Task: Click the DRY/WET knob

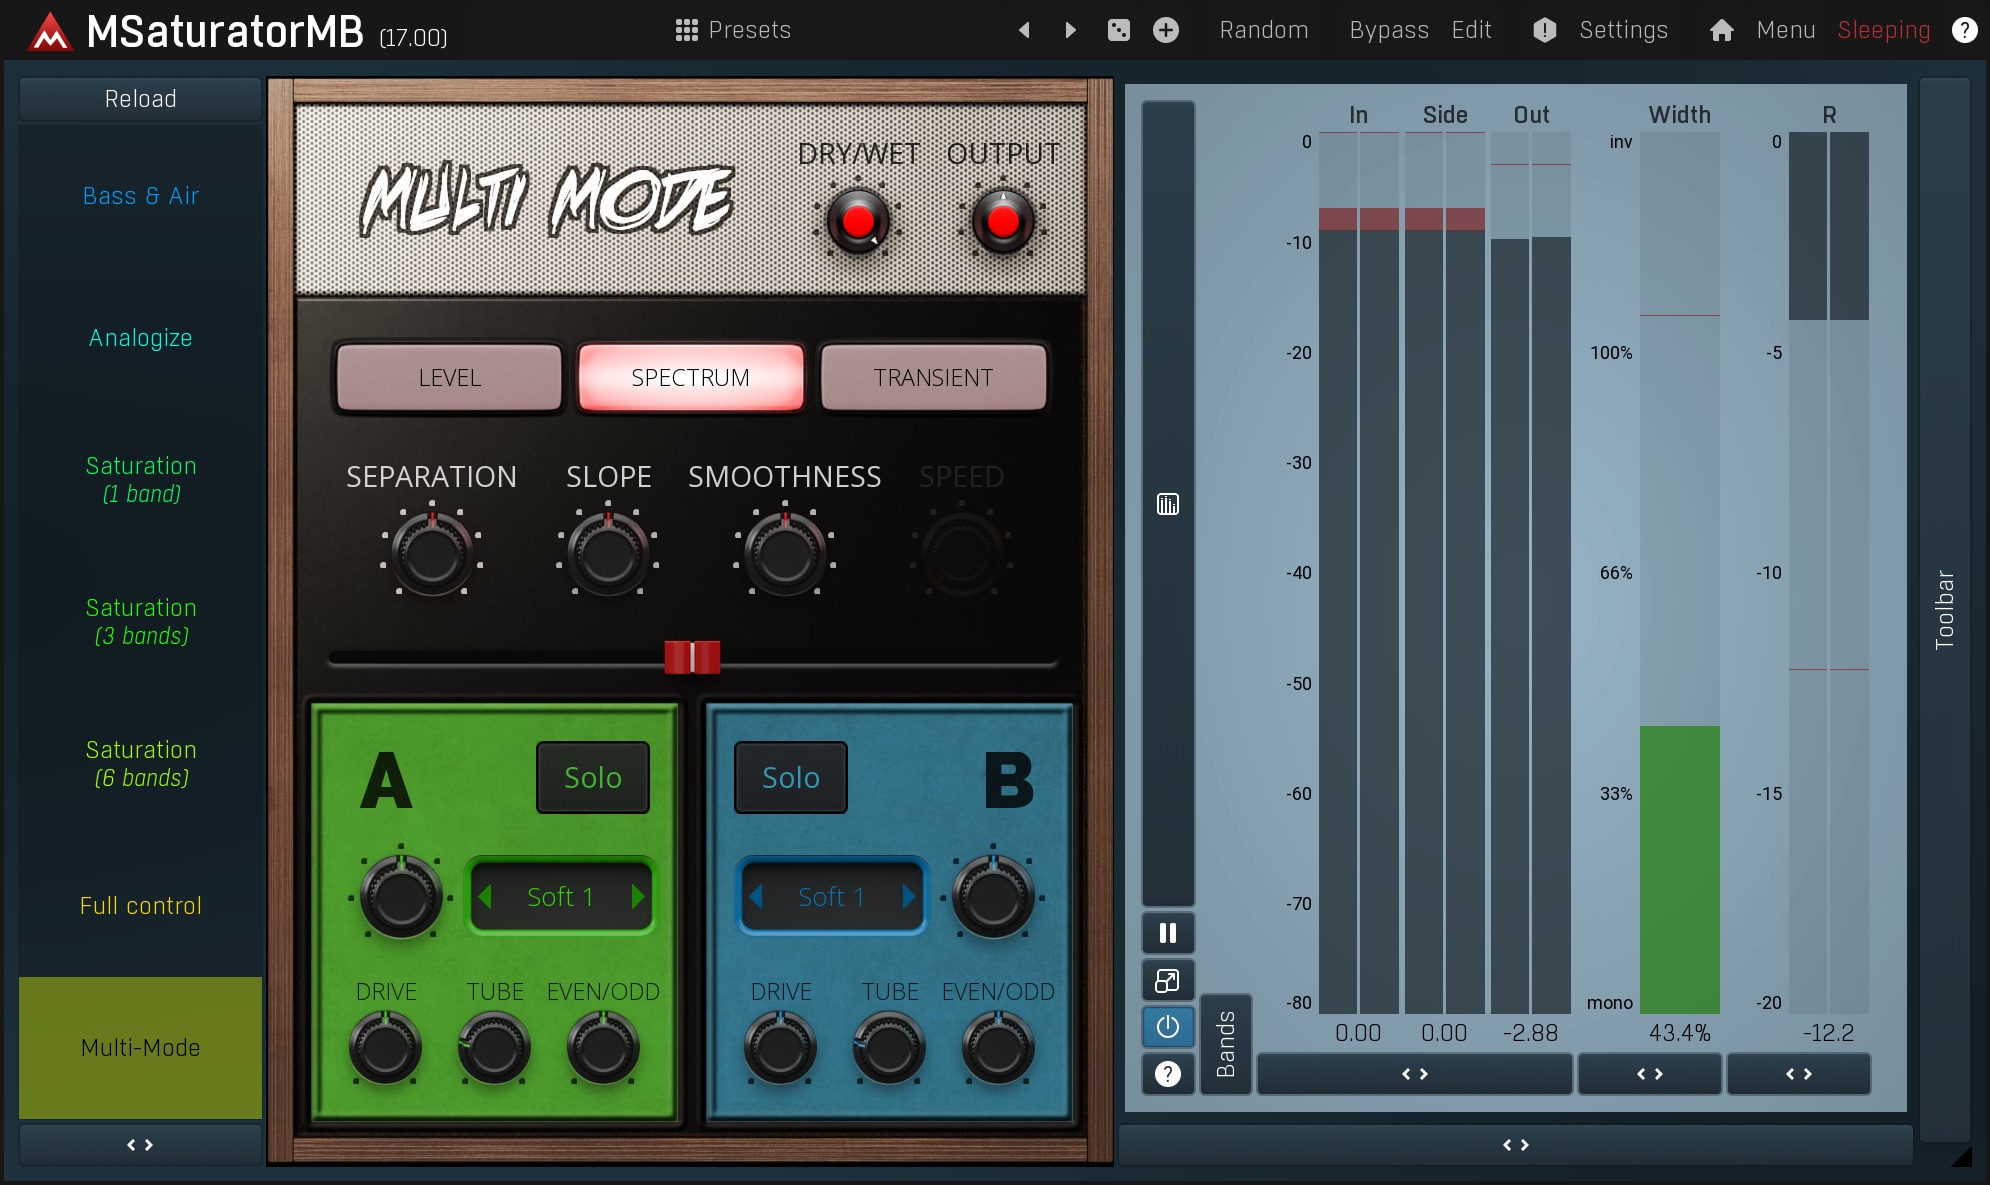Action: pyautogui.click(x=858, y=221)
